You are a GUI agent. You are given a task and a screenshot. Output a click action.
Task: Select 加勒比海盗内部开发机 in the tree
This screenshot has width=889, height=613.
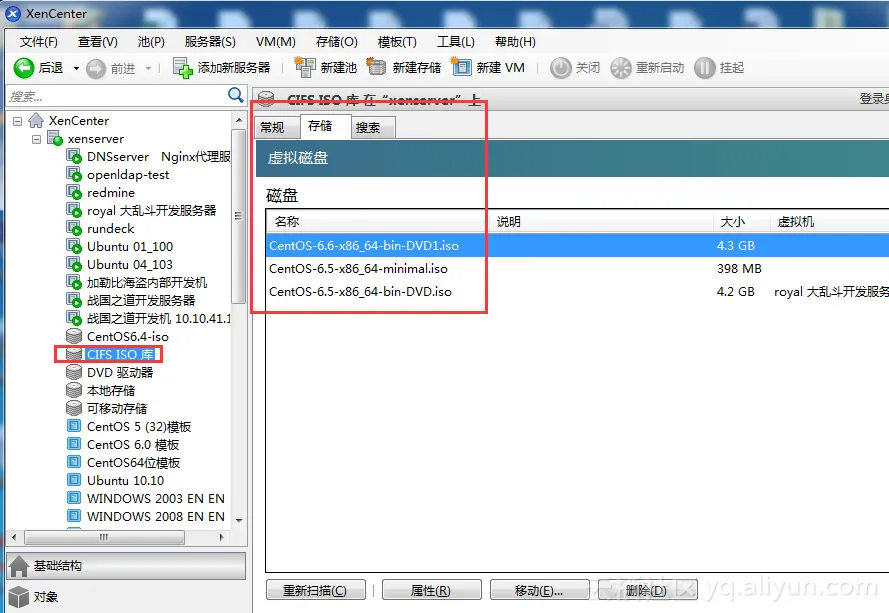[x=147, y=282]
